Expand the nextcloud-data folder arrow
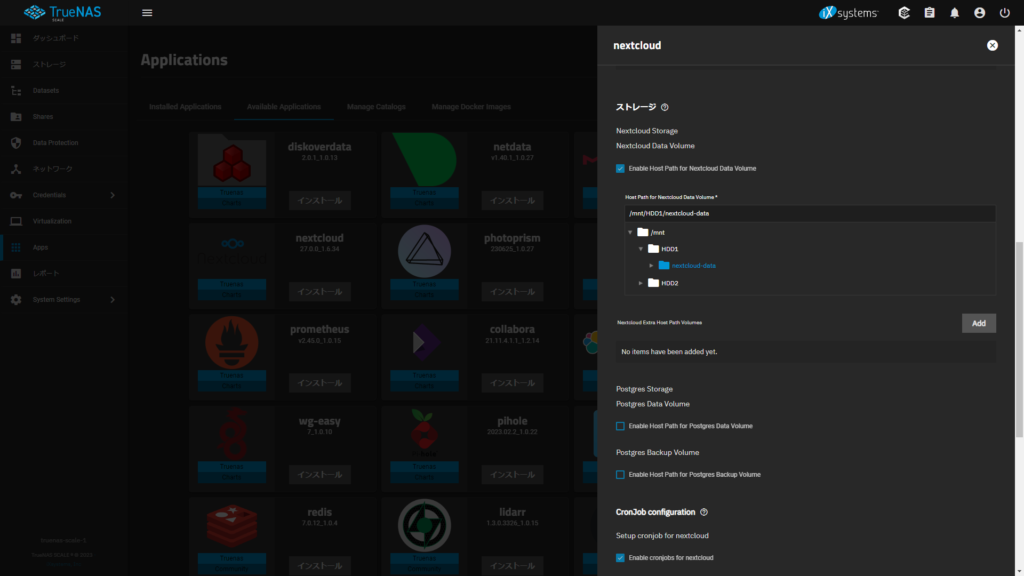The width and height of the screenshot is (1024, 576). (651, 266)
